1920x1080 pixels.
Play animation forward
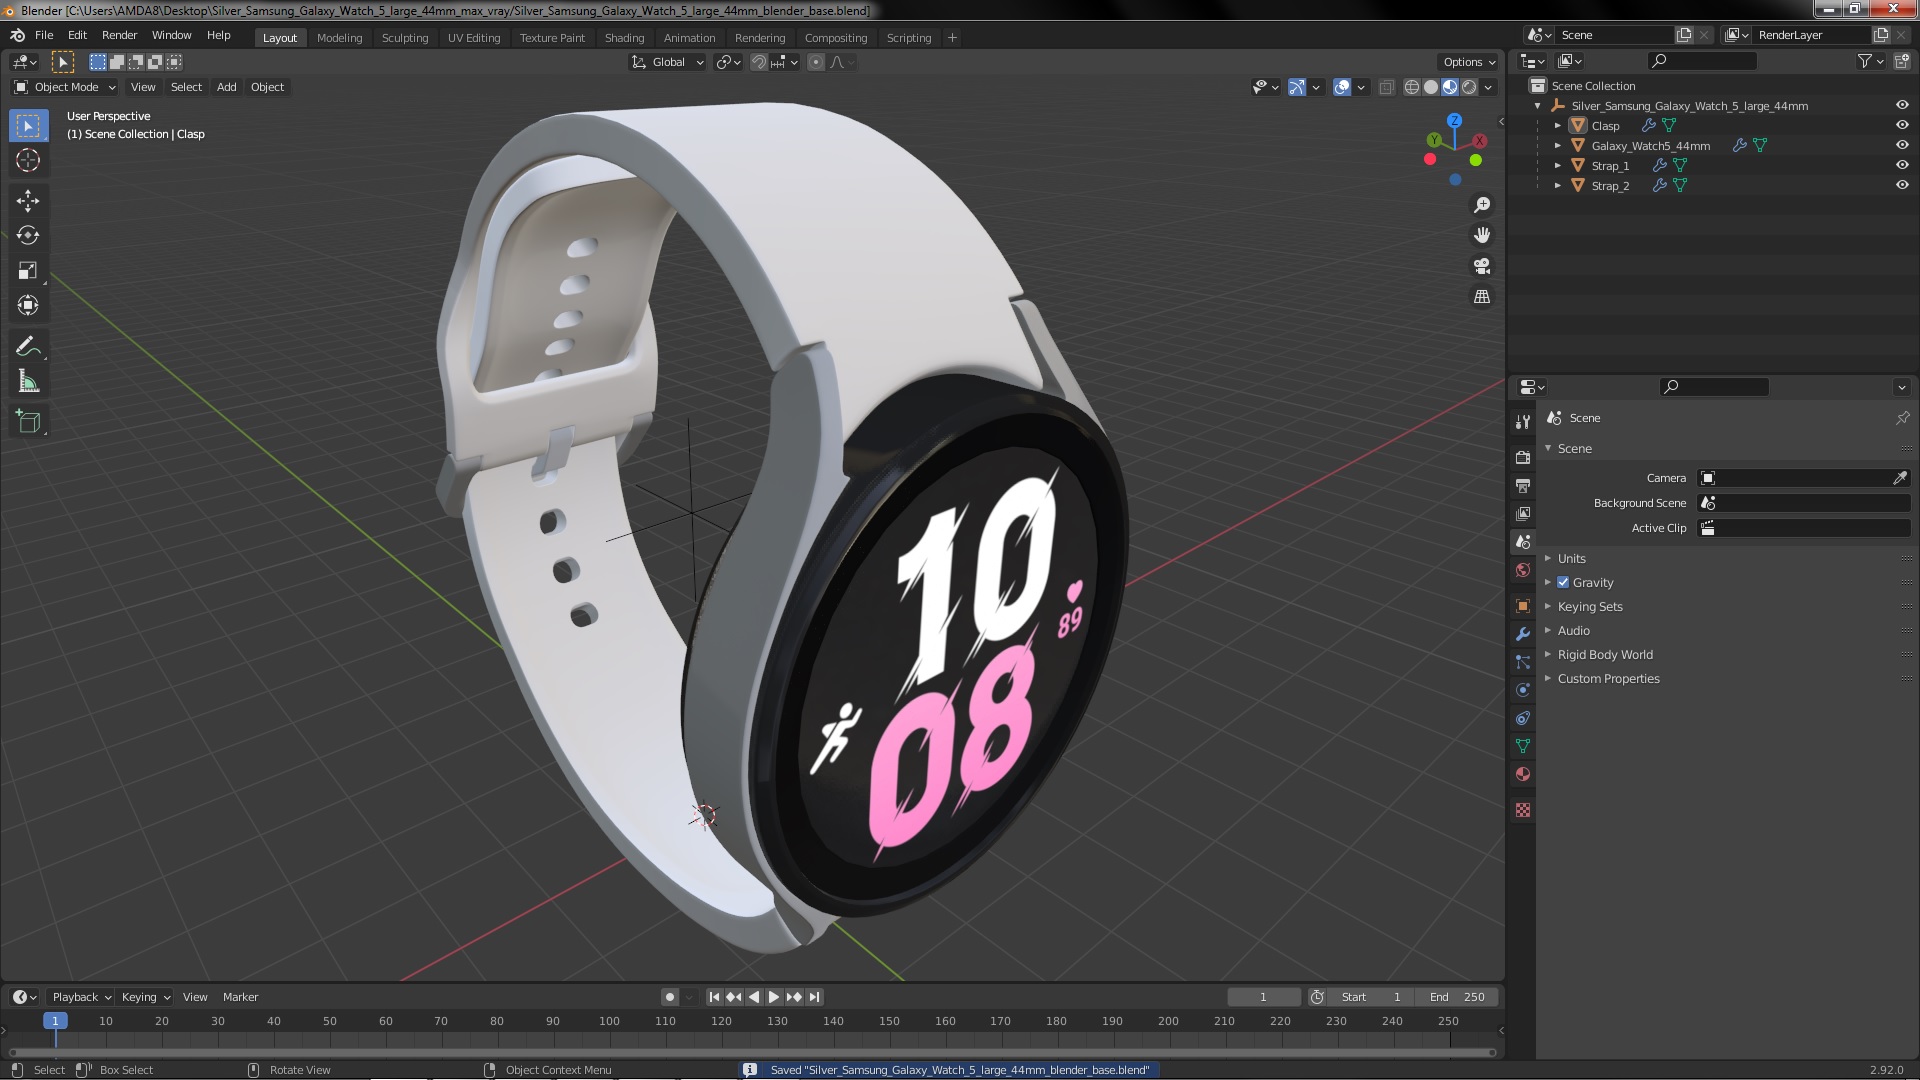tap(773, 997)
